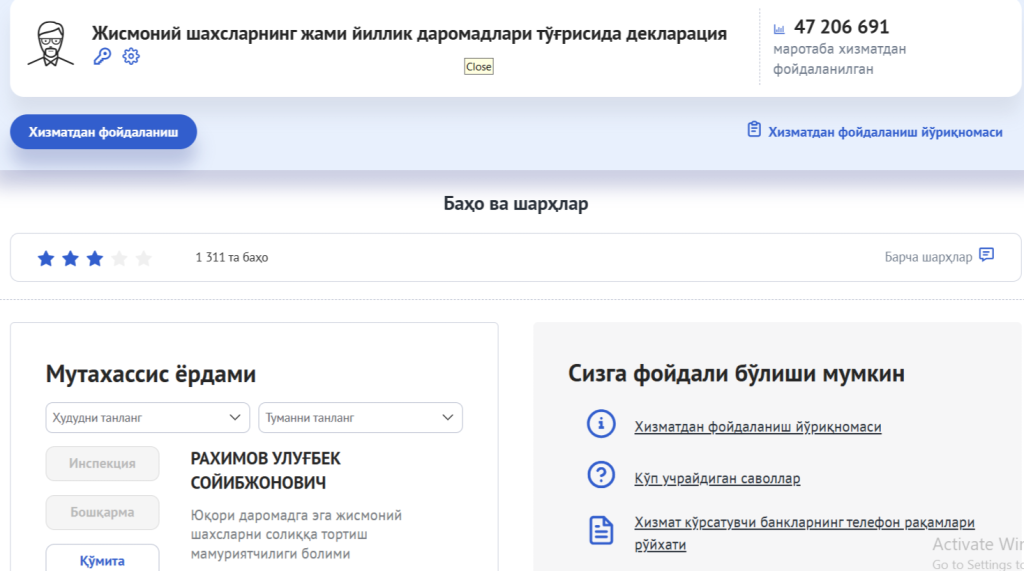Click маротаба хизматдан фойдаланилган caption
The image size is (1024, 571).
click(839, 59)
